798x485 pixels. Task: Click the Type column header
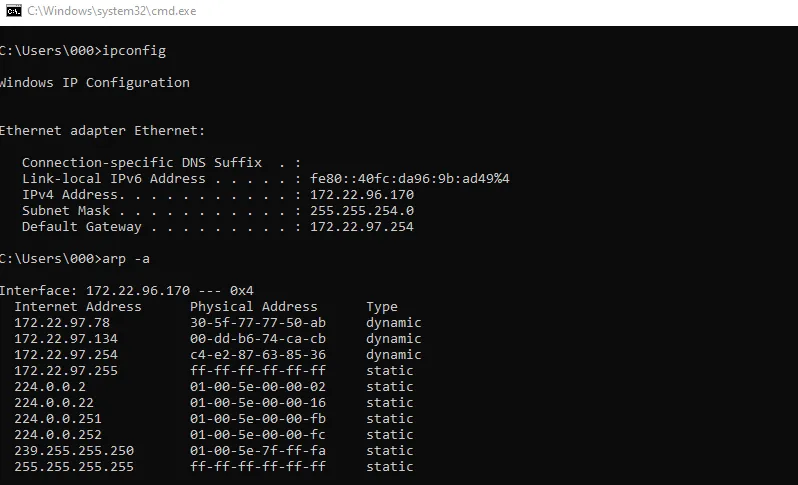[x=382, y=306]
